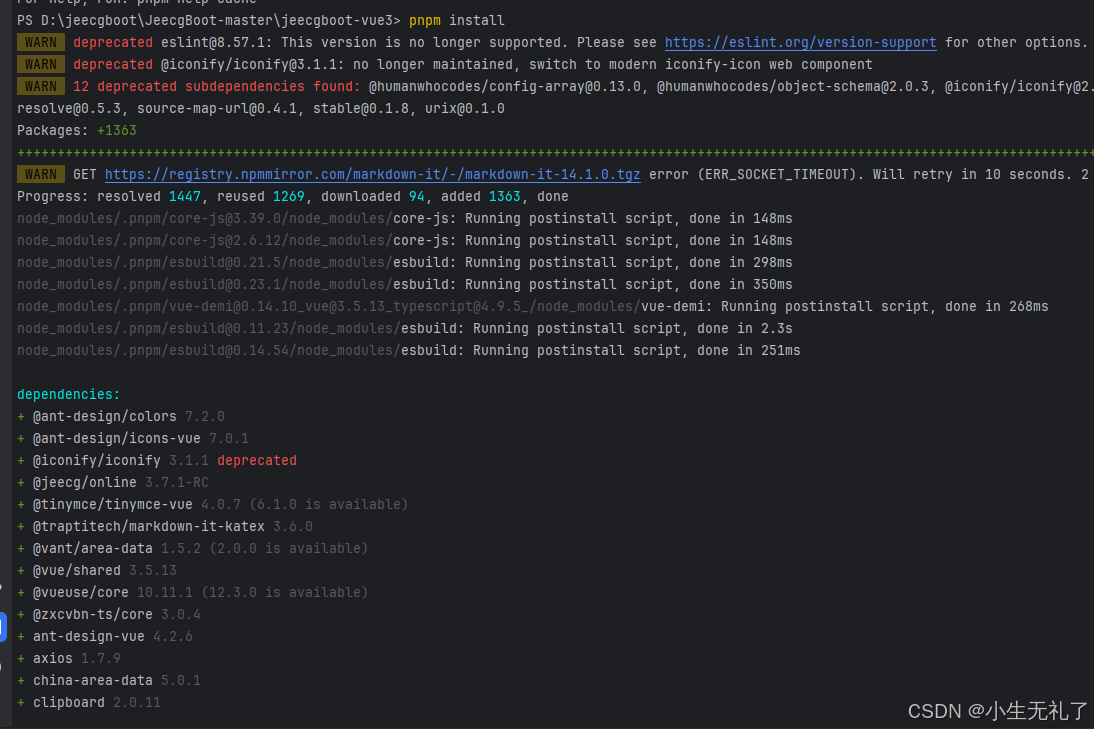Select the @vueuse/core 10.11.1 entry

[x=193, y=592]
